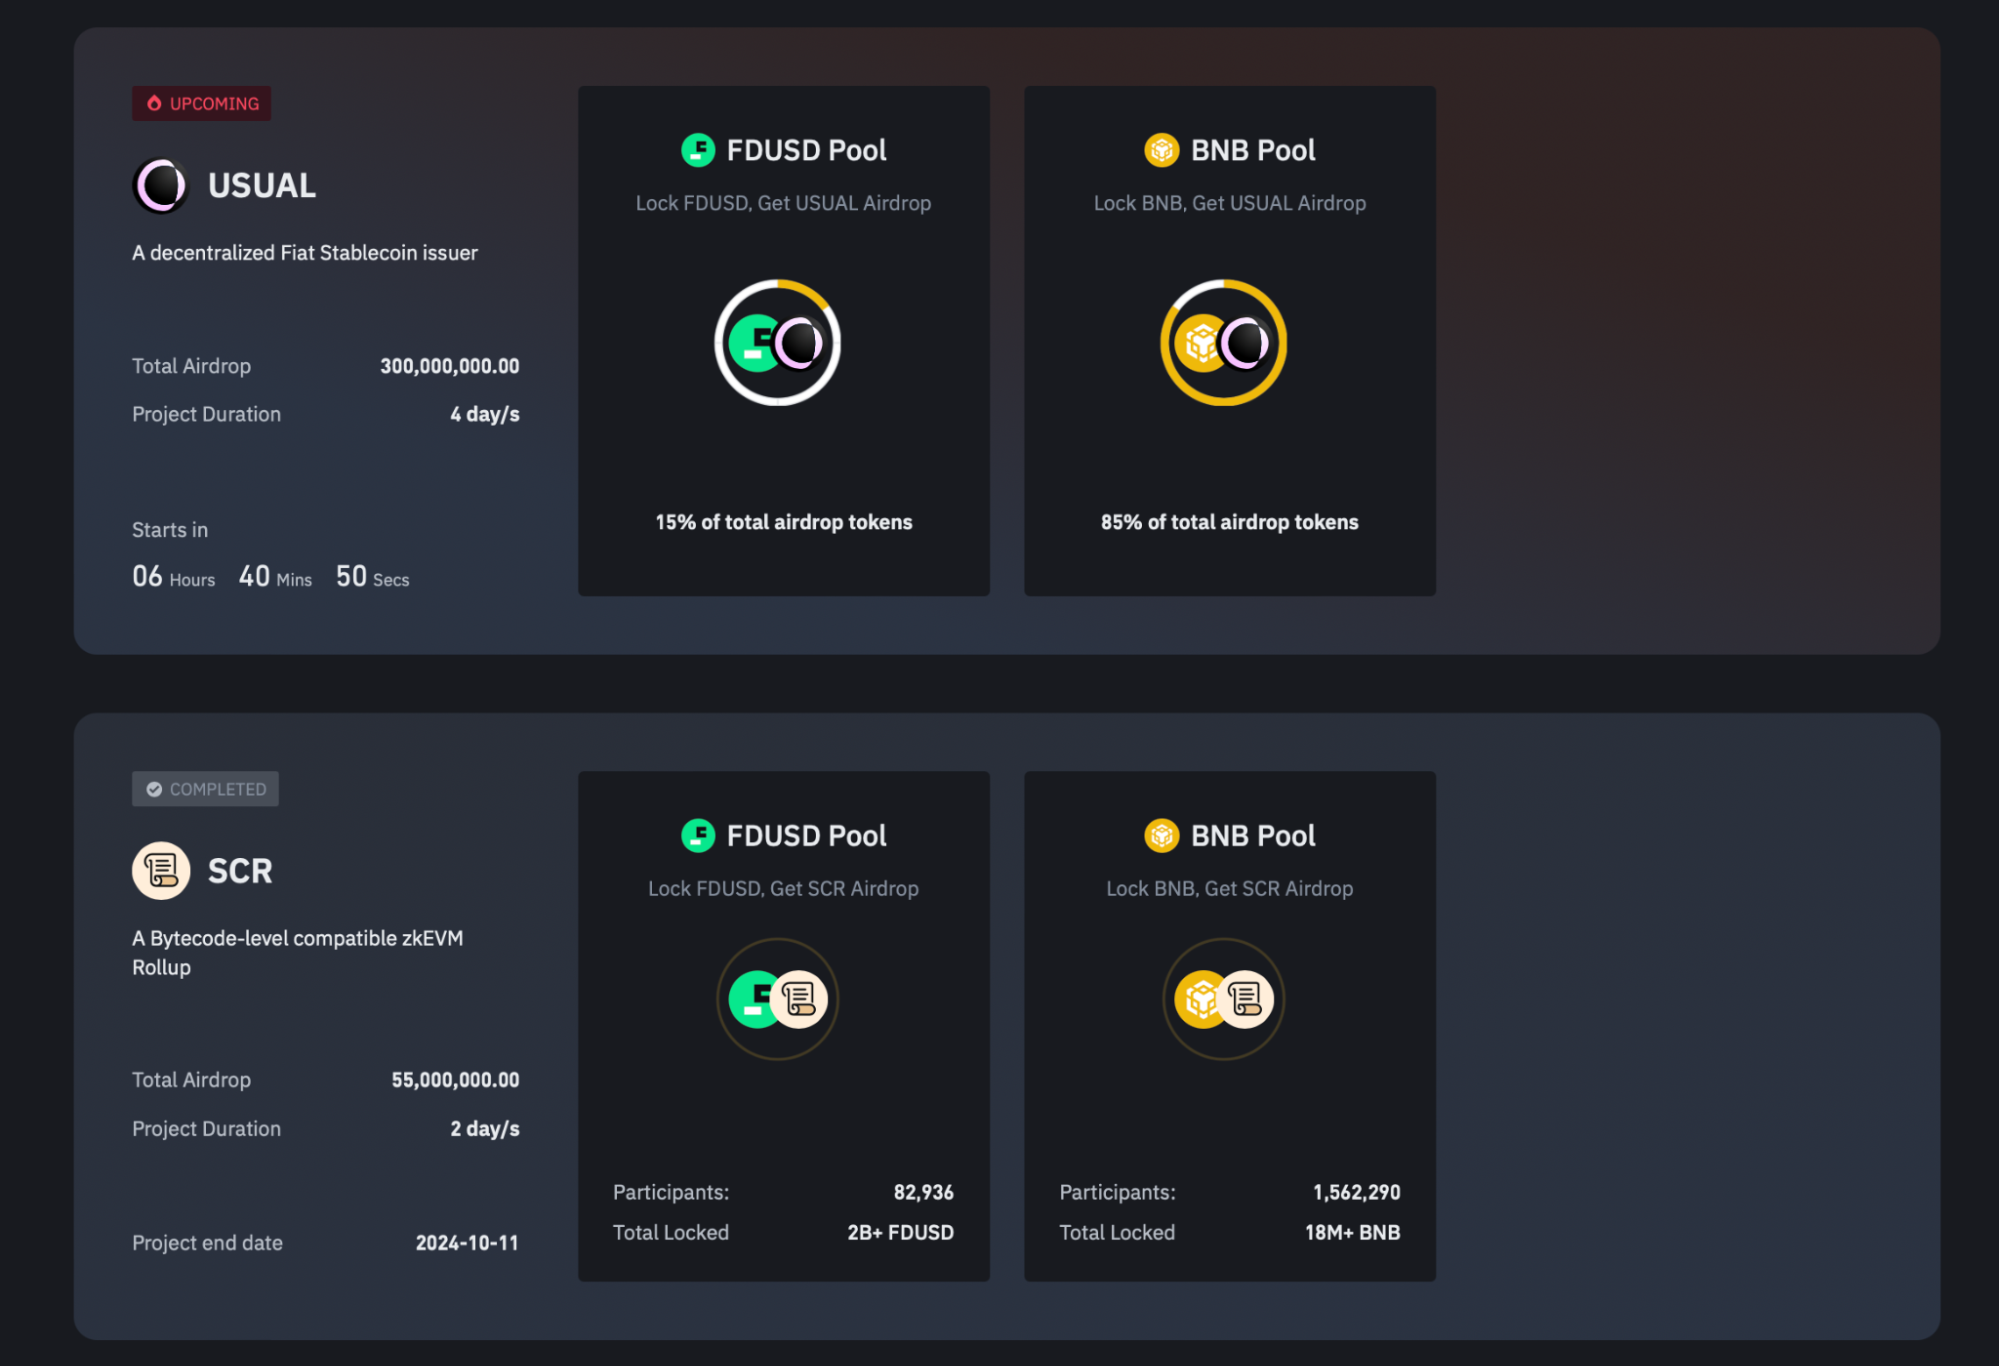Click the 1,562,290 participants value
The width and height of the screenshot is (1999, 1366).
pos(1357,1192)
